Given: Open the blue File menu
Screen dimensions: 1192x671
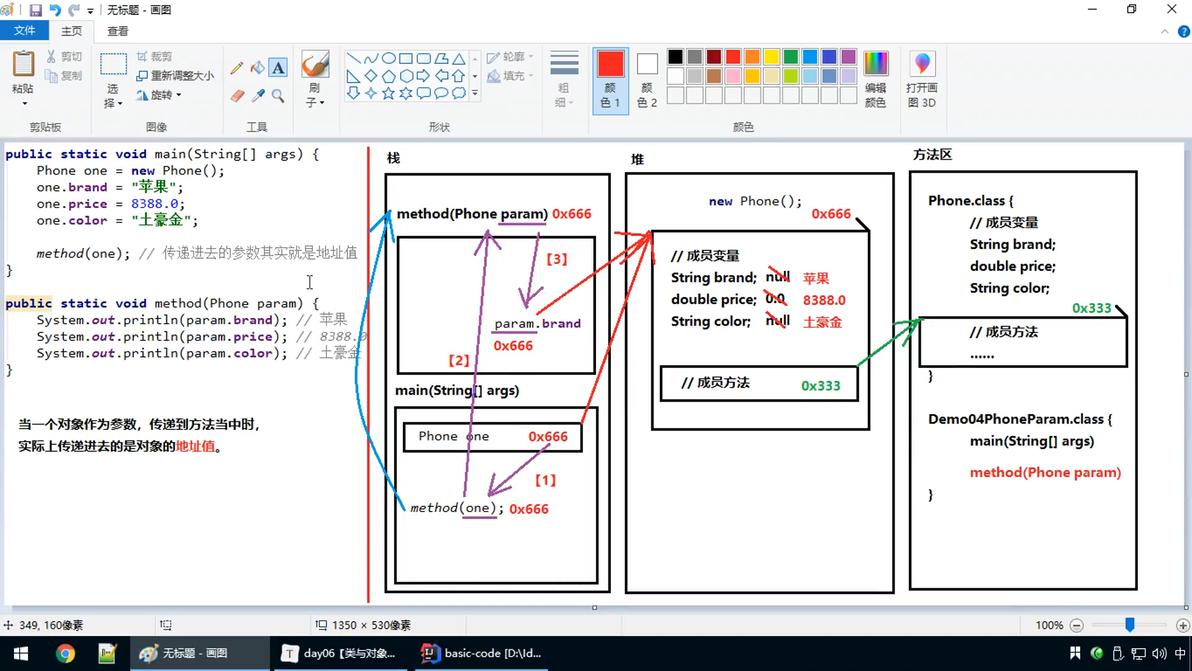Looking at the screenshot, I should 24,30.
